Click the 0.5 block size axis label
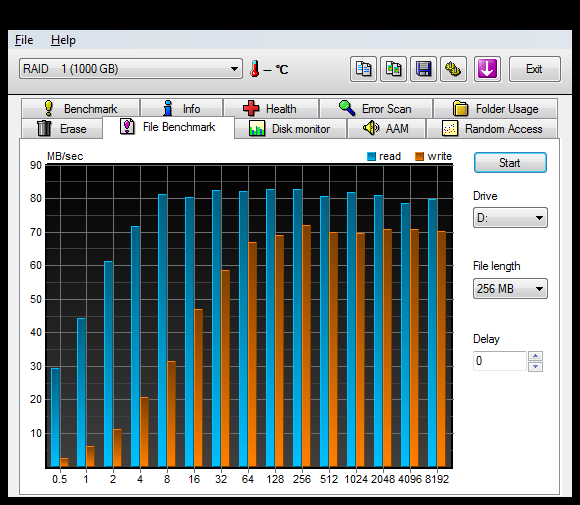Screen dimensions: 580x505 click(x=60, y=479)
